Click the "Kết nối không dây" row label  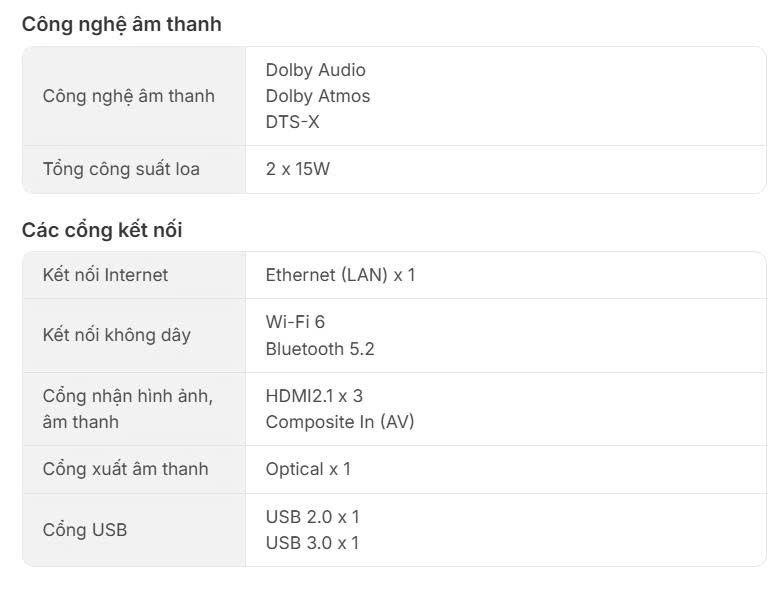point(116,335)
